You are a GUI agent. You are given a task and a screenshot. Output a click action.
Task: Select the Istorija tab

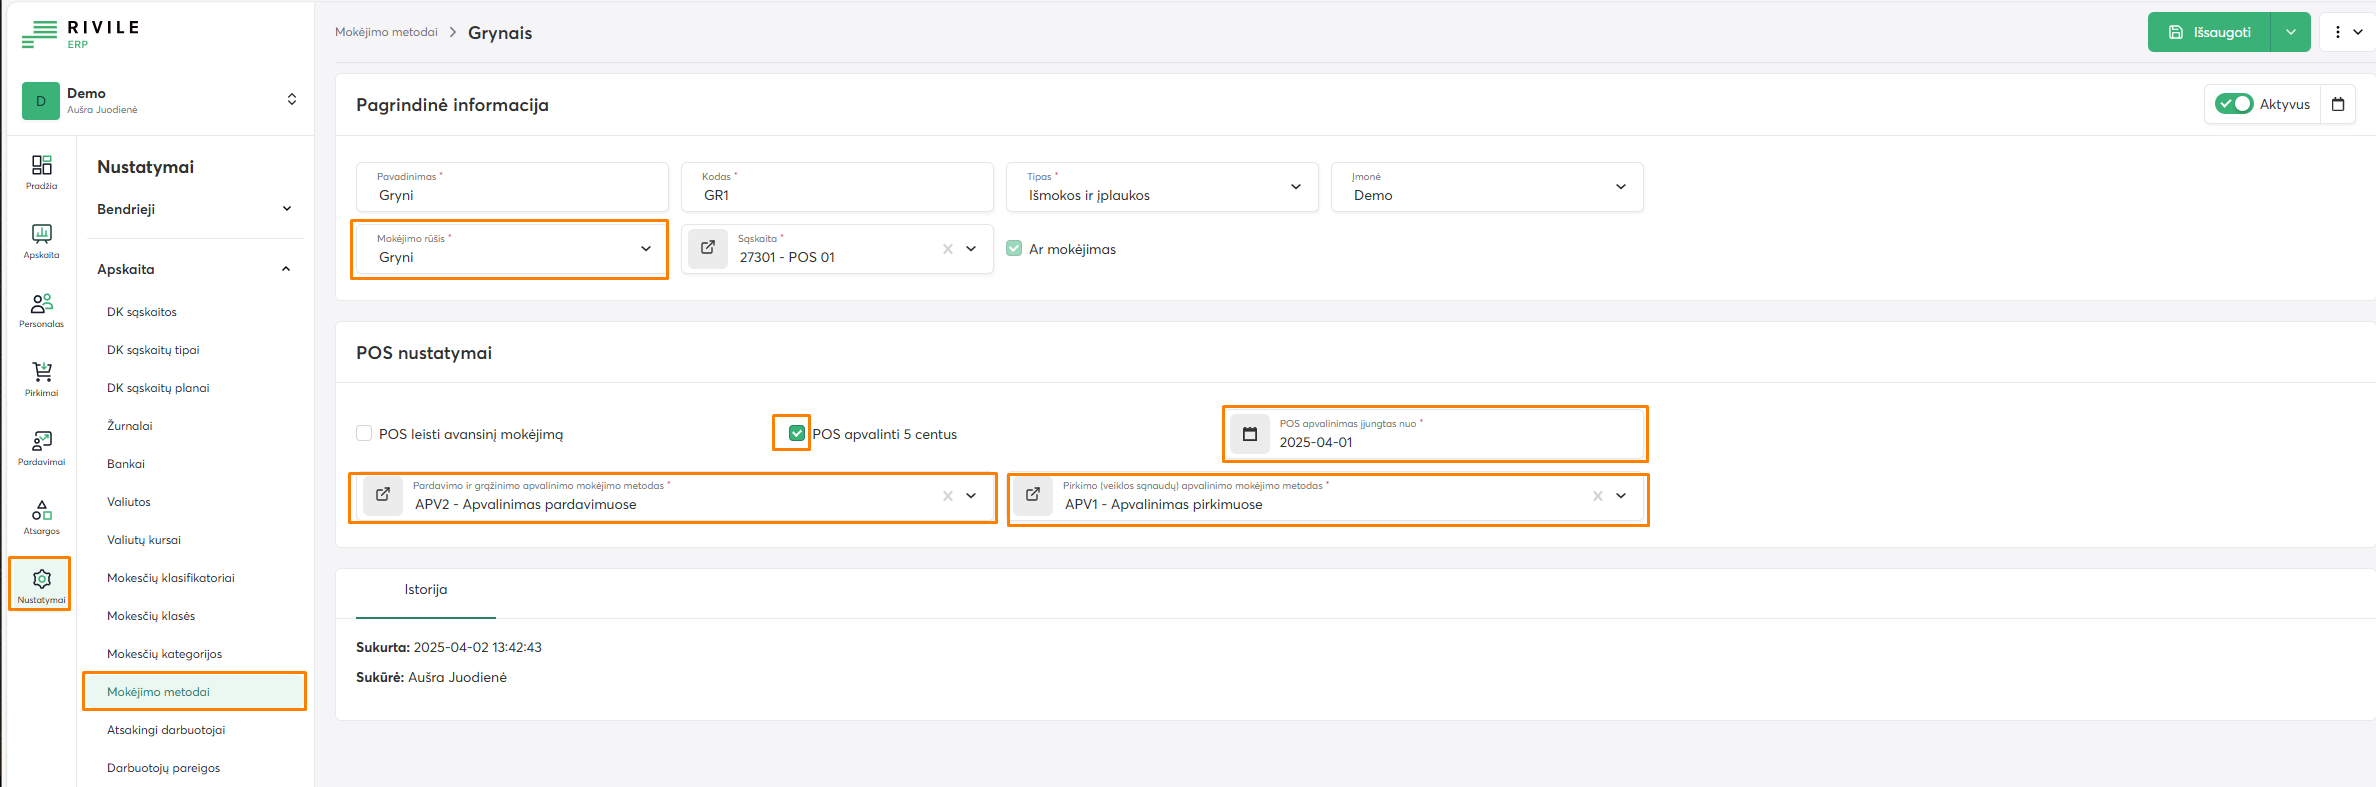426,590
